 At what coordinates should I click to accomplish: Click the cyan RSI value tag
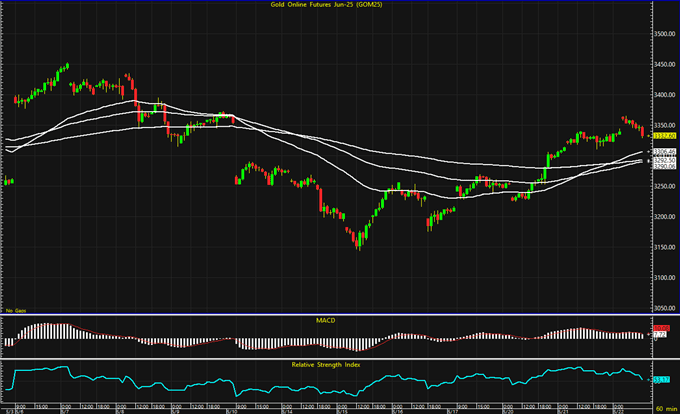pos(660,380)
